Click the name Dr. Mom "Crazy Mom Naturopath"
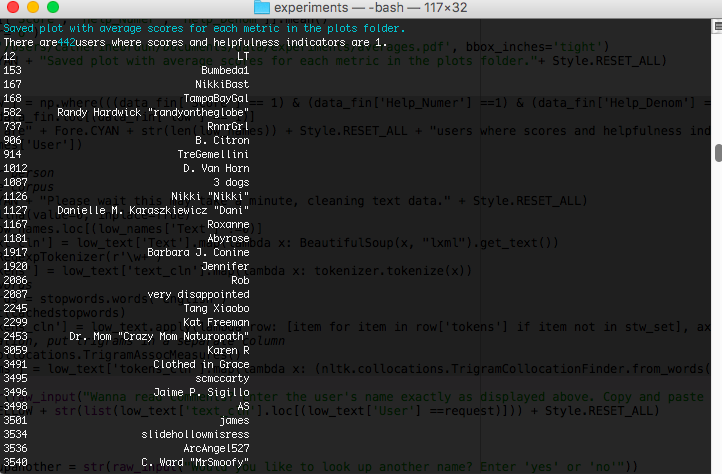This screenshot has width=722, height=474. [159, 336]
